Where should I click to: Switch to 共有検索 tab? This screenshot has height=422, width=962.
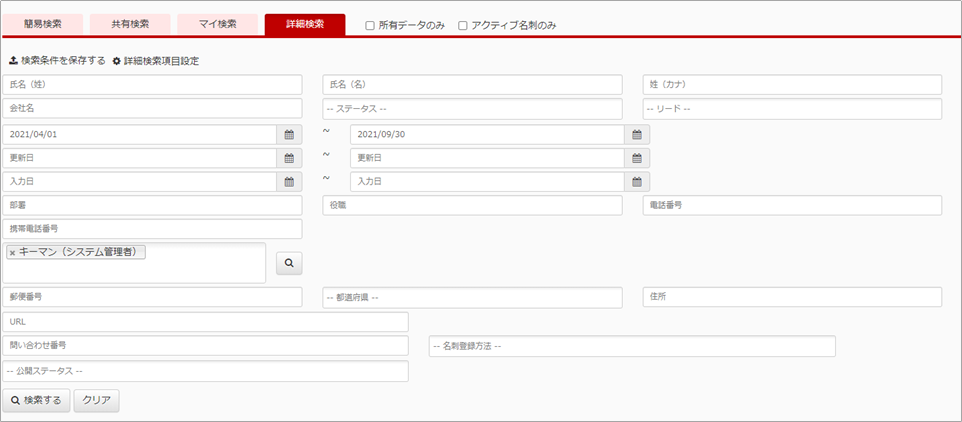click(x=130, y=25)
